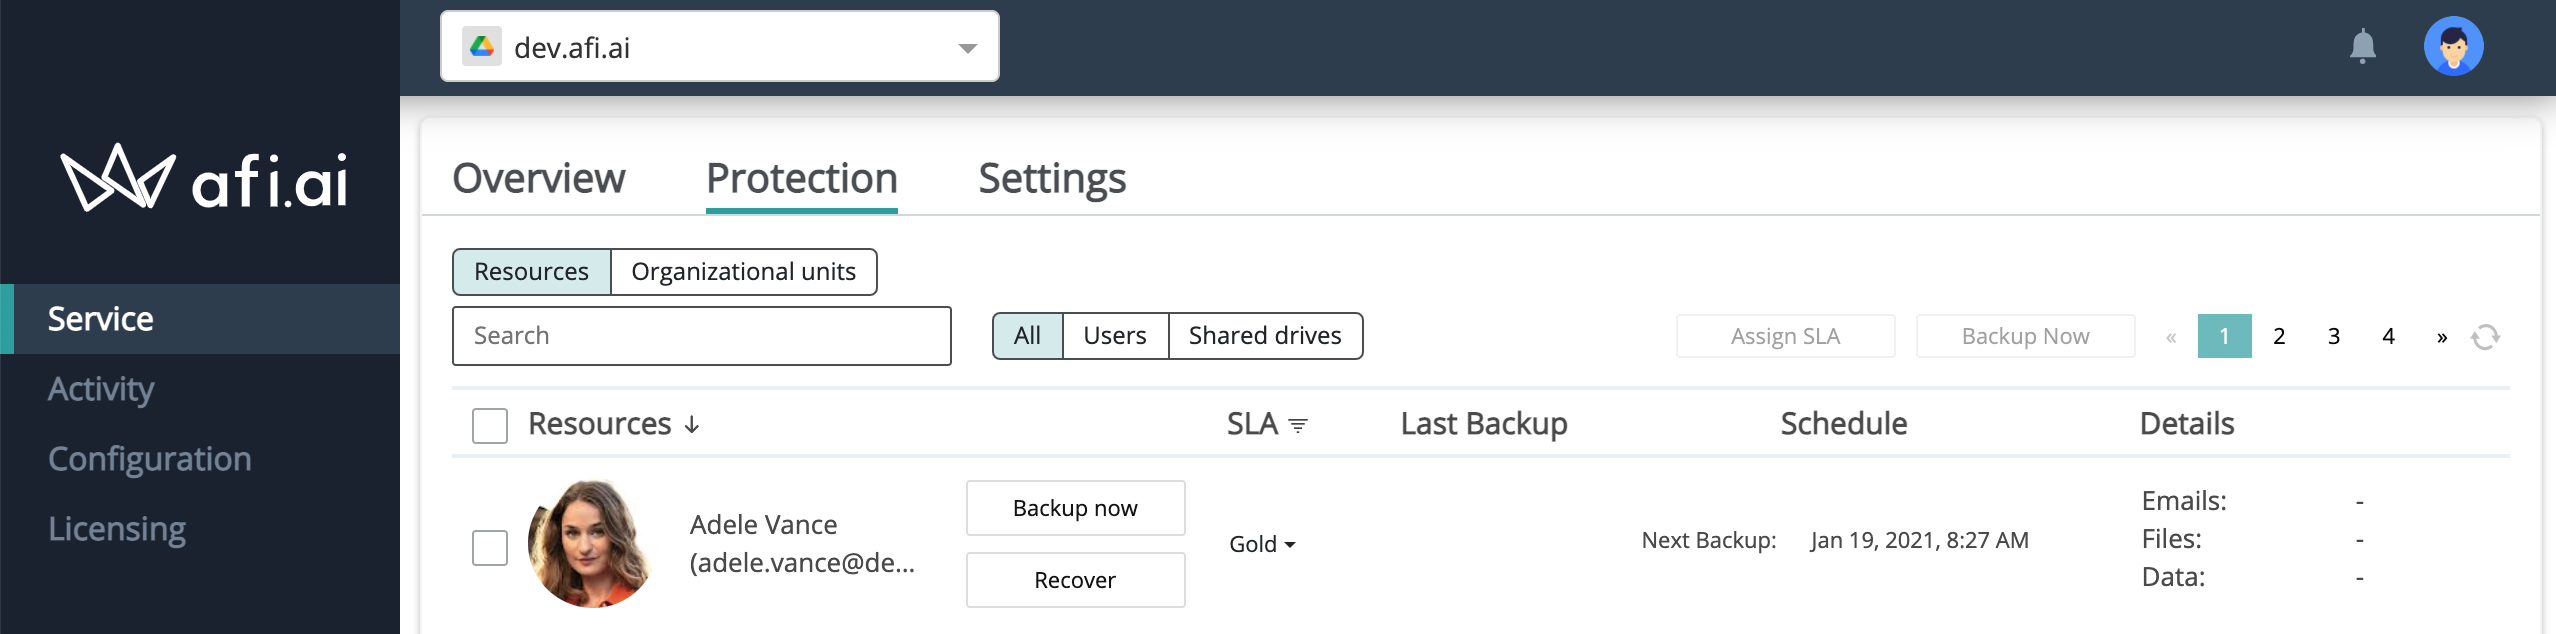Click the Google Drive icon in domain selector

(482, 46)
